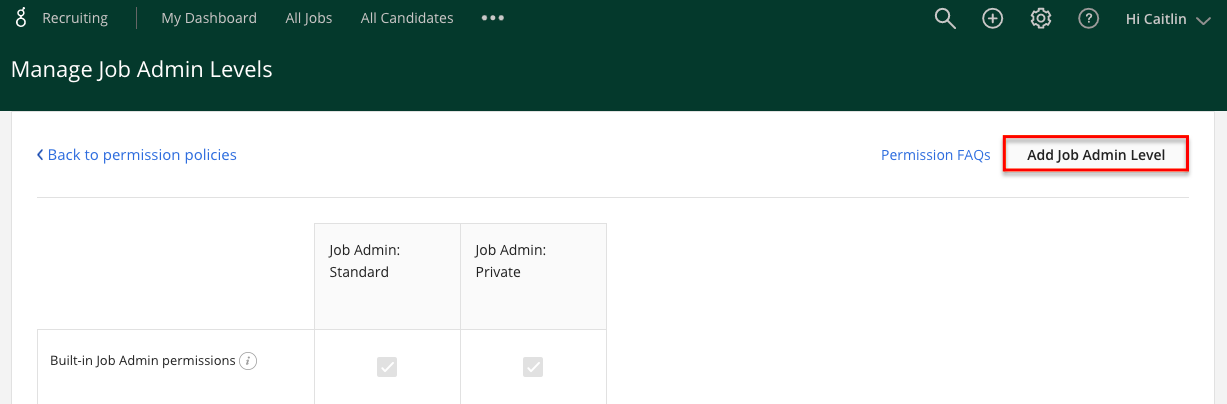This screenshot has height=404, width=1227.
Task: Click the Add Job Admin Level button
Action: [1096, 155]
